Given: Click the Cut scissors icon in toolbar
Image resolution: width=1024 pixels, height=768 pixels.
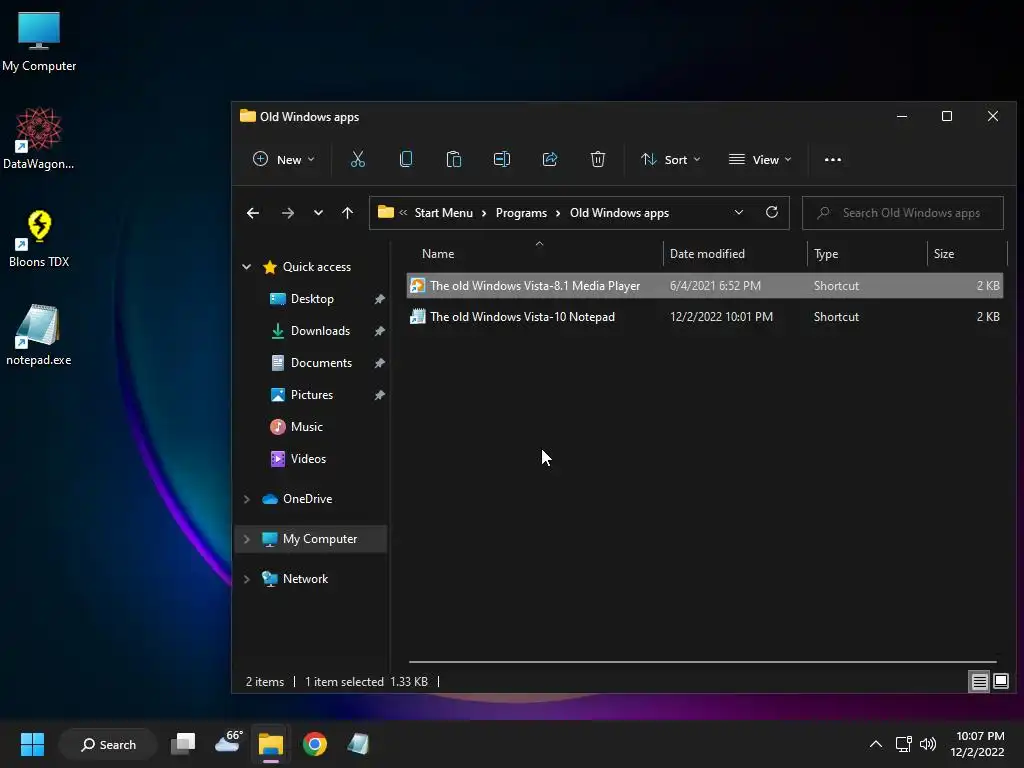Looking at the screenshot, I should [358, 159].
